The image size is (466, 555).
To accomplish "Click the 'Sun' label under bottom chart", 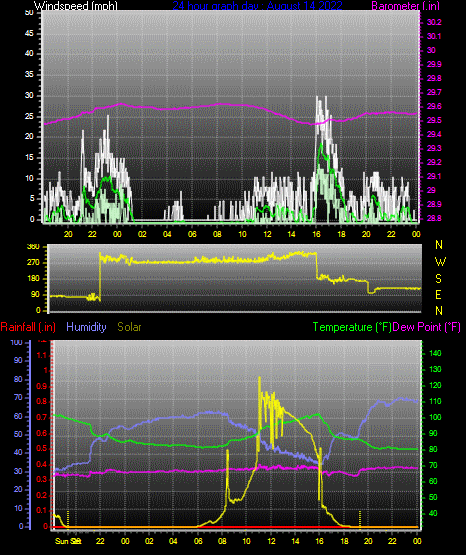I will pos(62,541).
